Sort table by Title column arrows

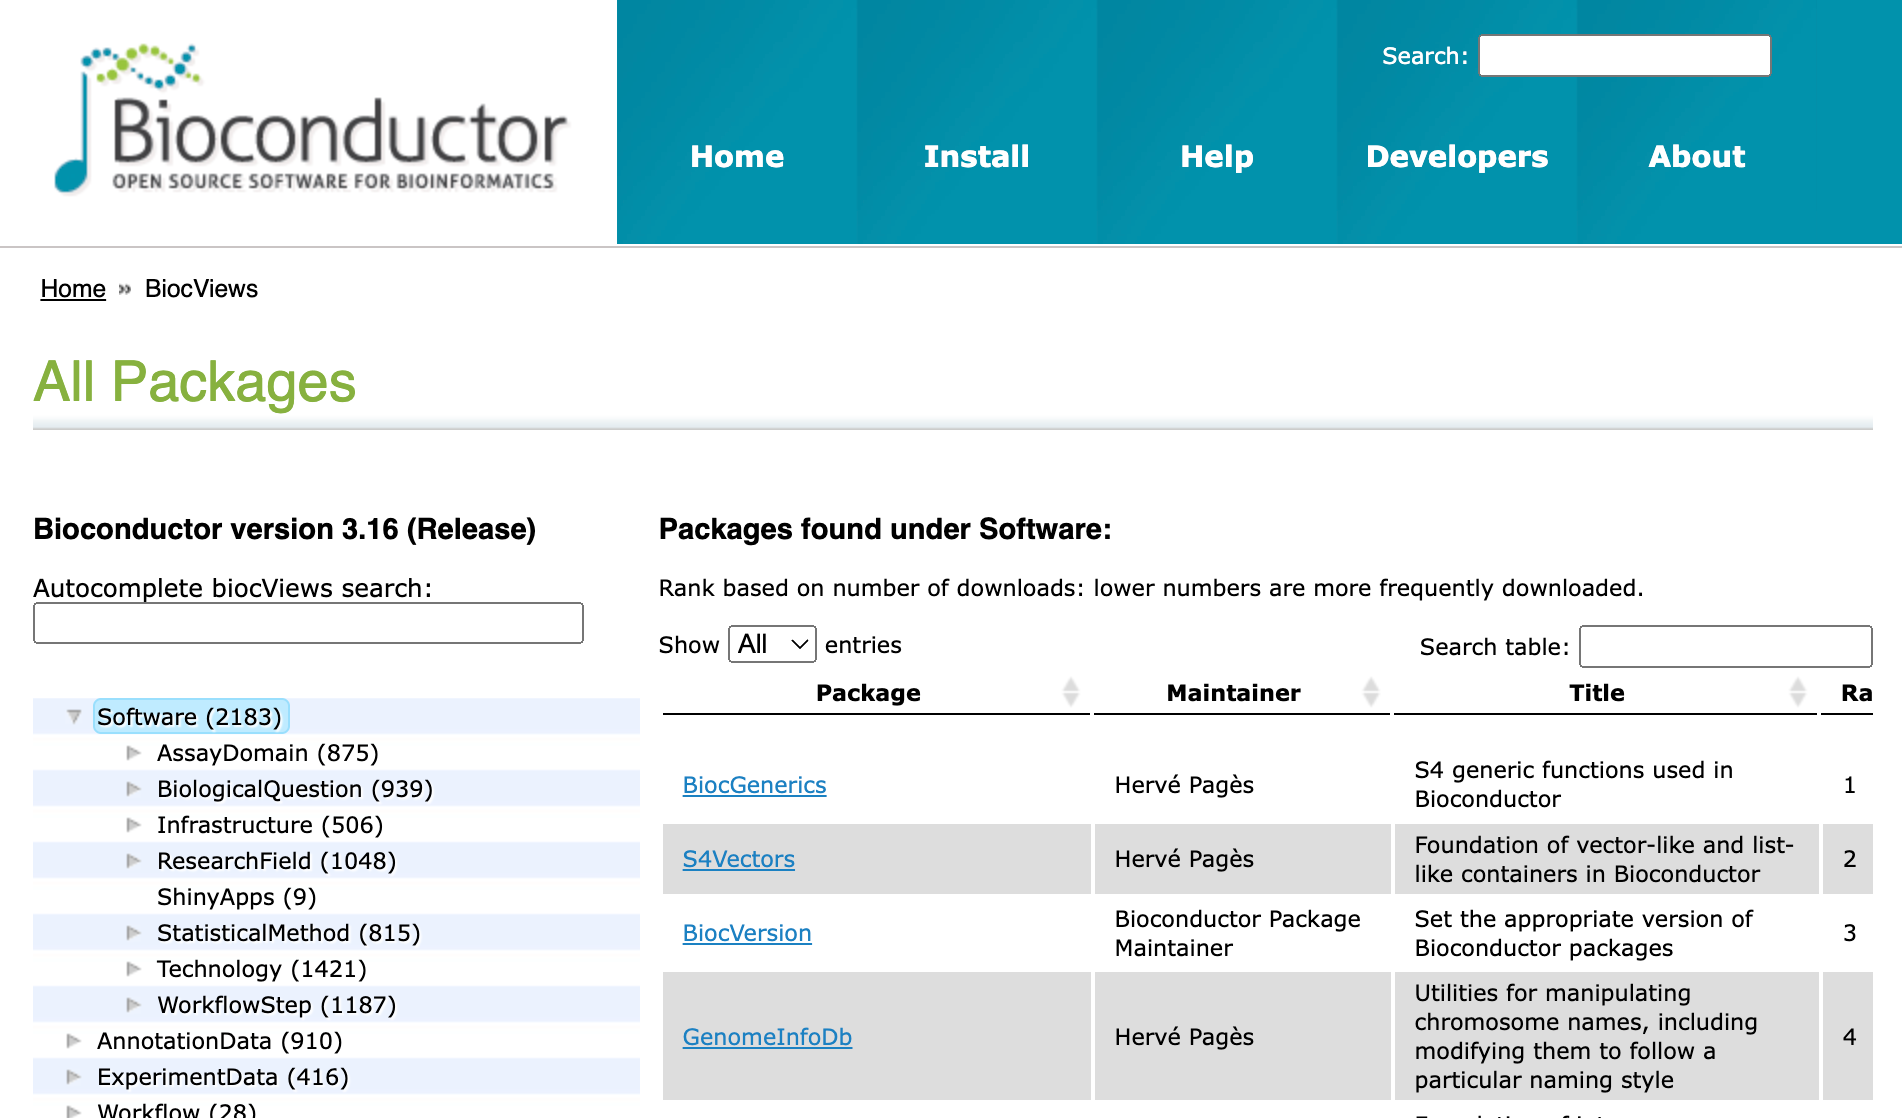(x=1797, y=692)
